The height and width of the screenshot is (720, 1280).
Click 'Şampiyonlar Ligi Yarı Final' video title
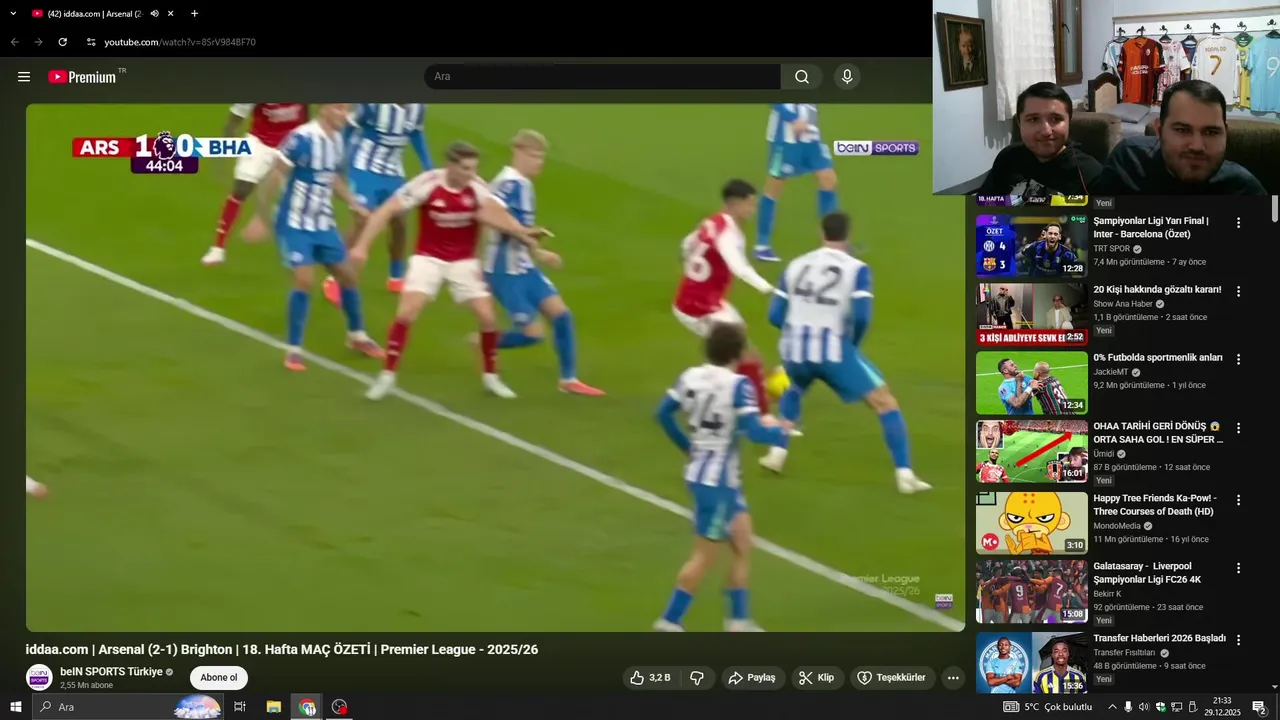(1151, 227)
